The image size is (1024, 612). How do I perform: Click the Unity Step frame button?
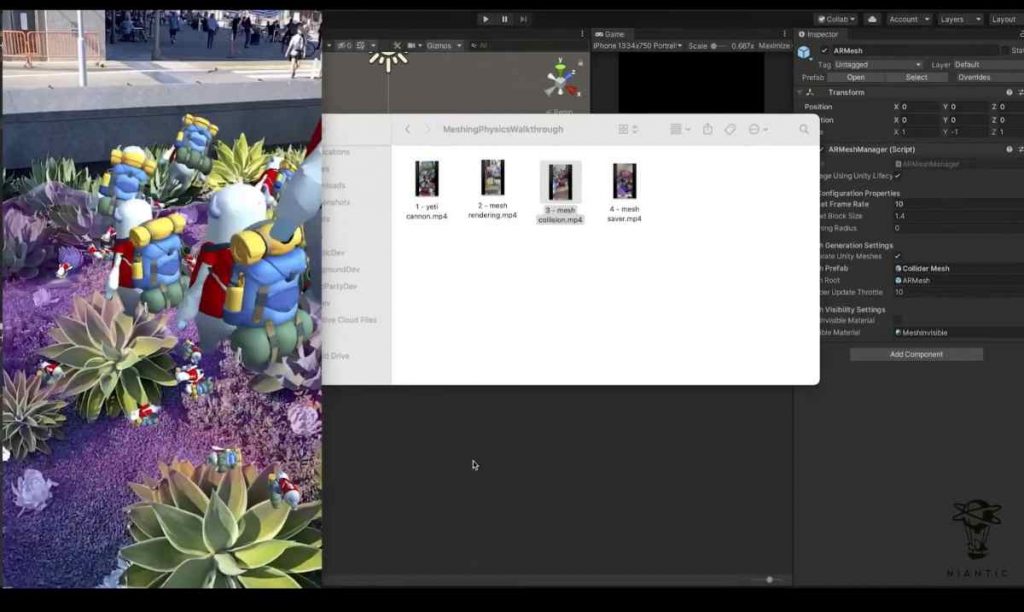click(x=523, y=19)
